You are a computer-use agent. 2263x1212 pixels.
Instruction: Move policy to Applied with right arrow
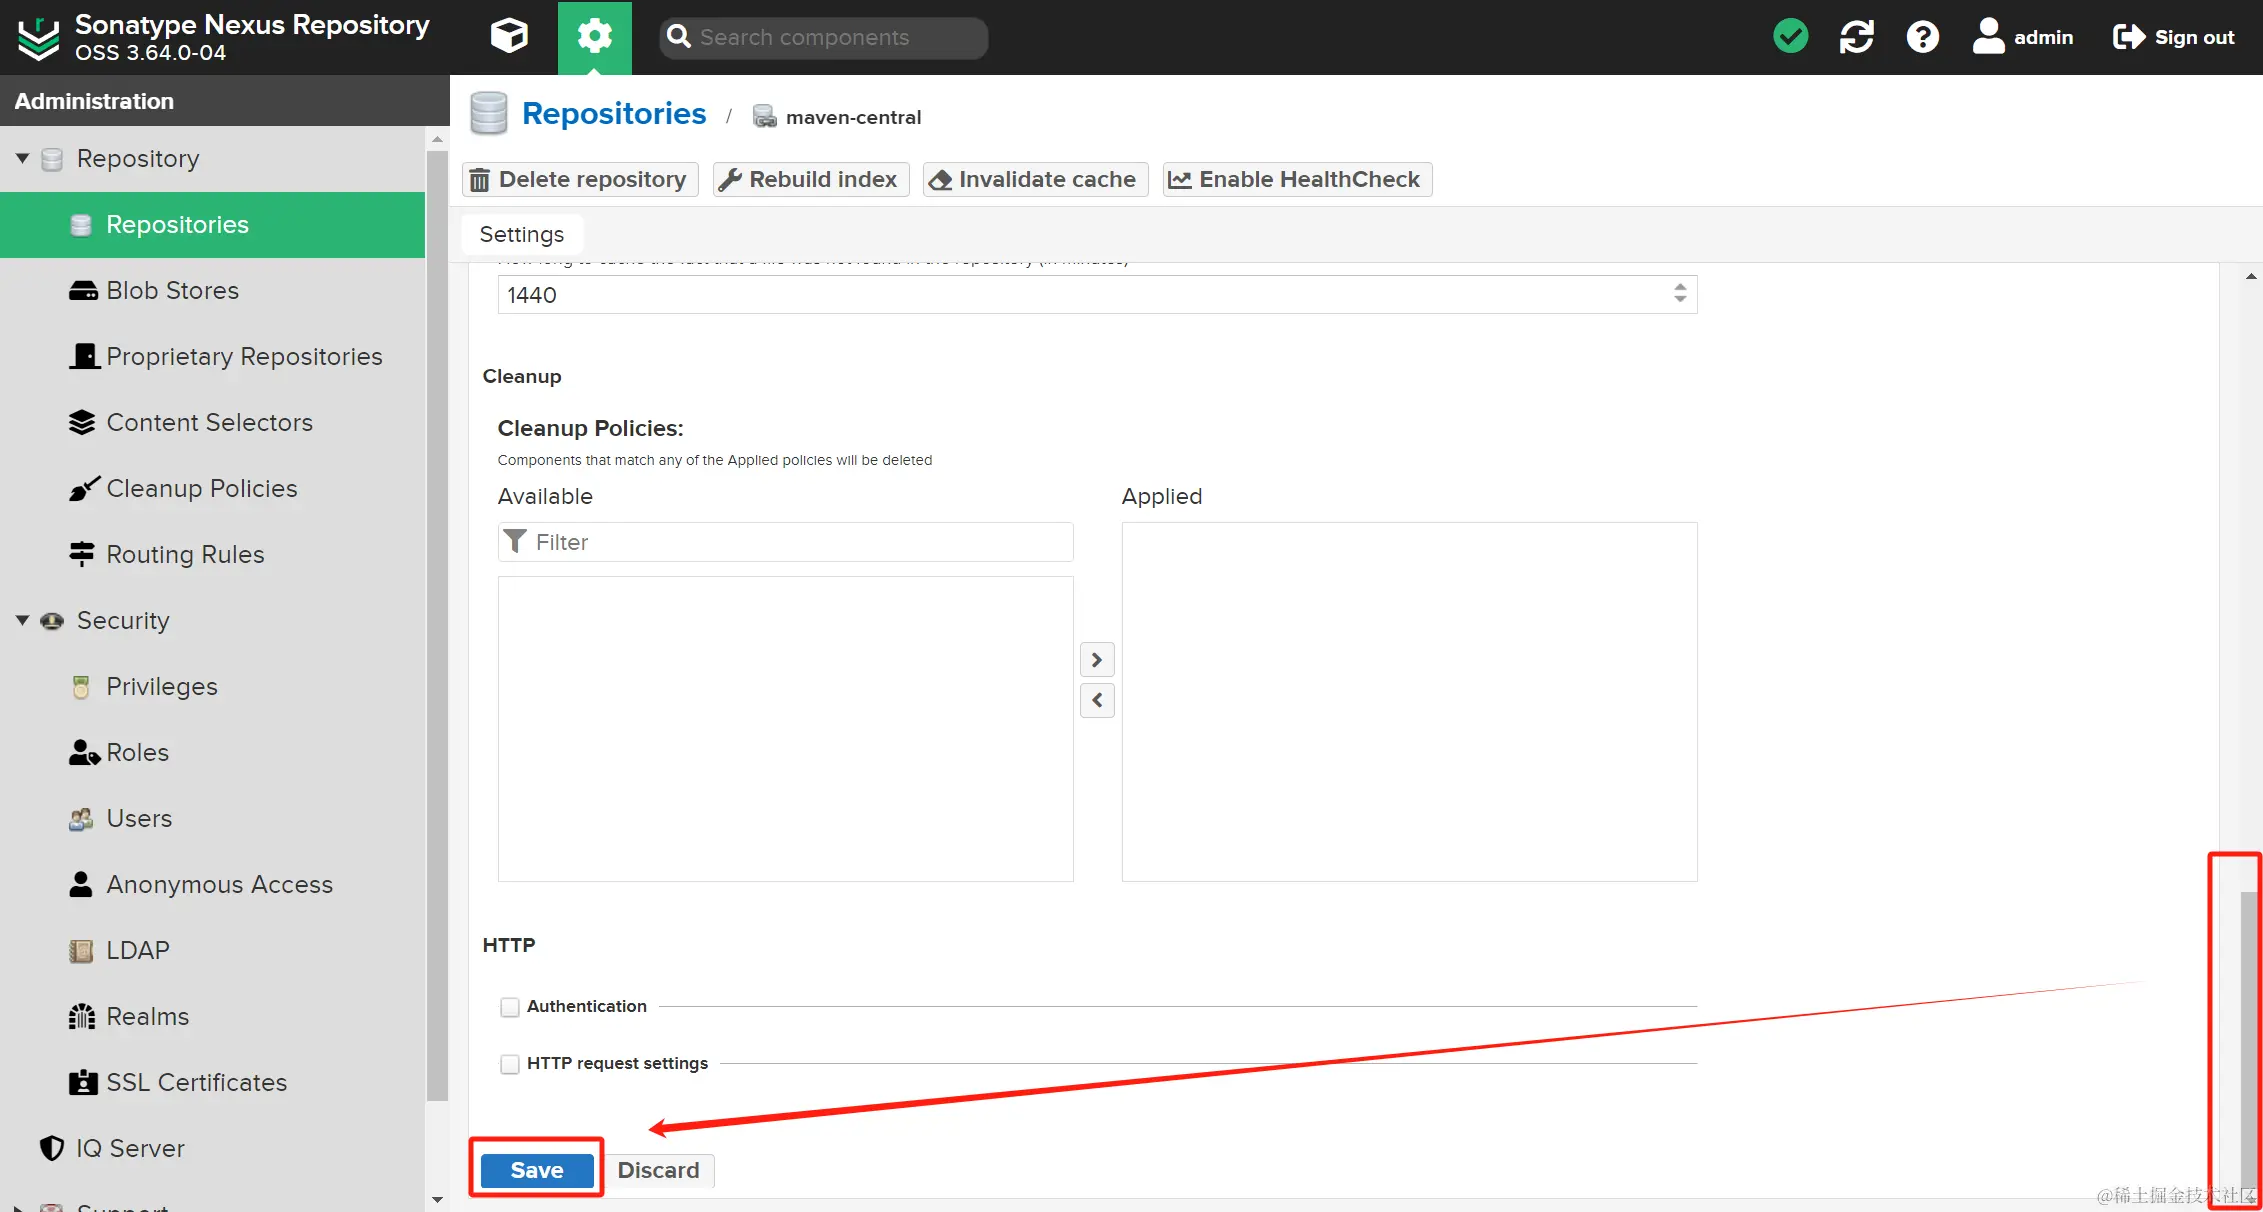(x=1097, y=660)
